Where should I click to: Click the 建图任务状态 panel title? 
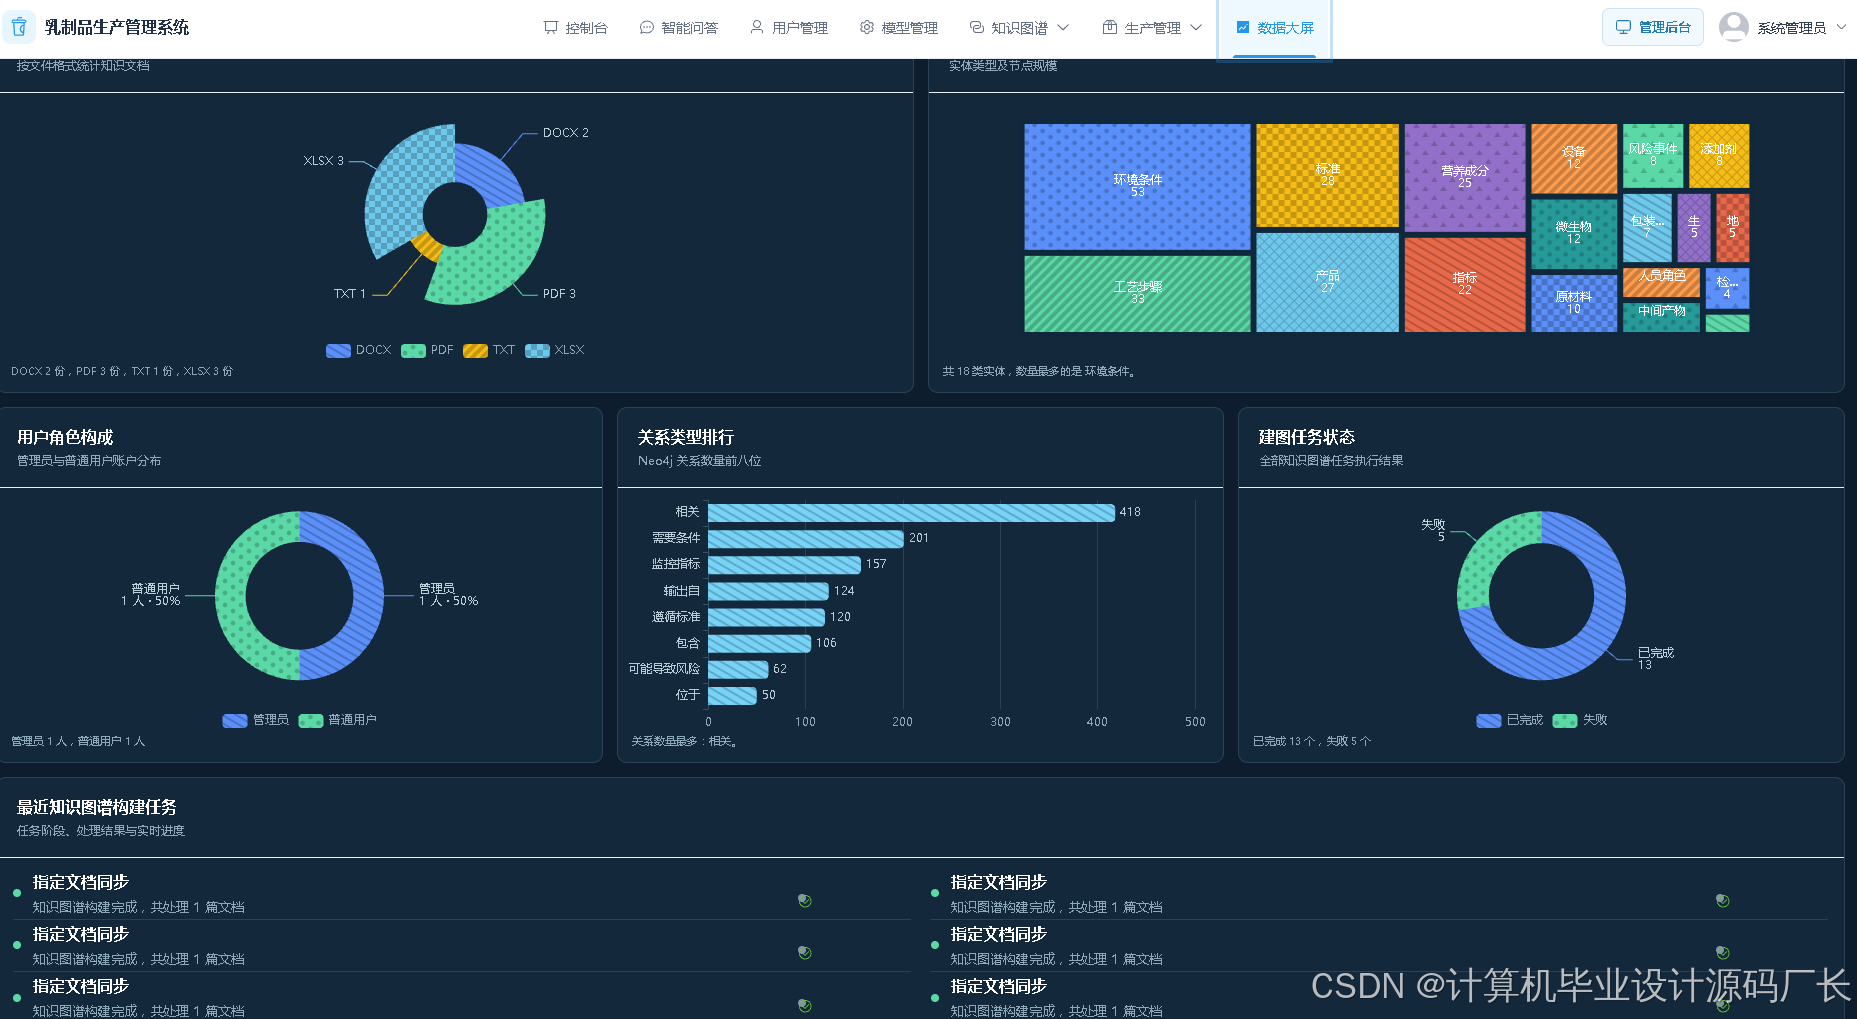(x=1307, y=437)
